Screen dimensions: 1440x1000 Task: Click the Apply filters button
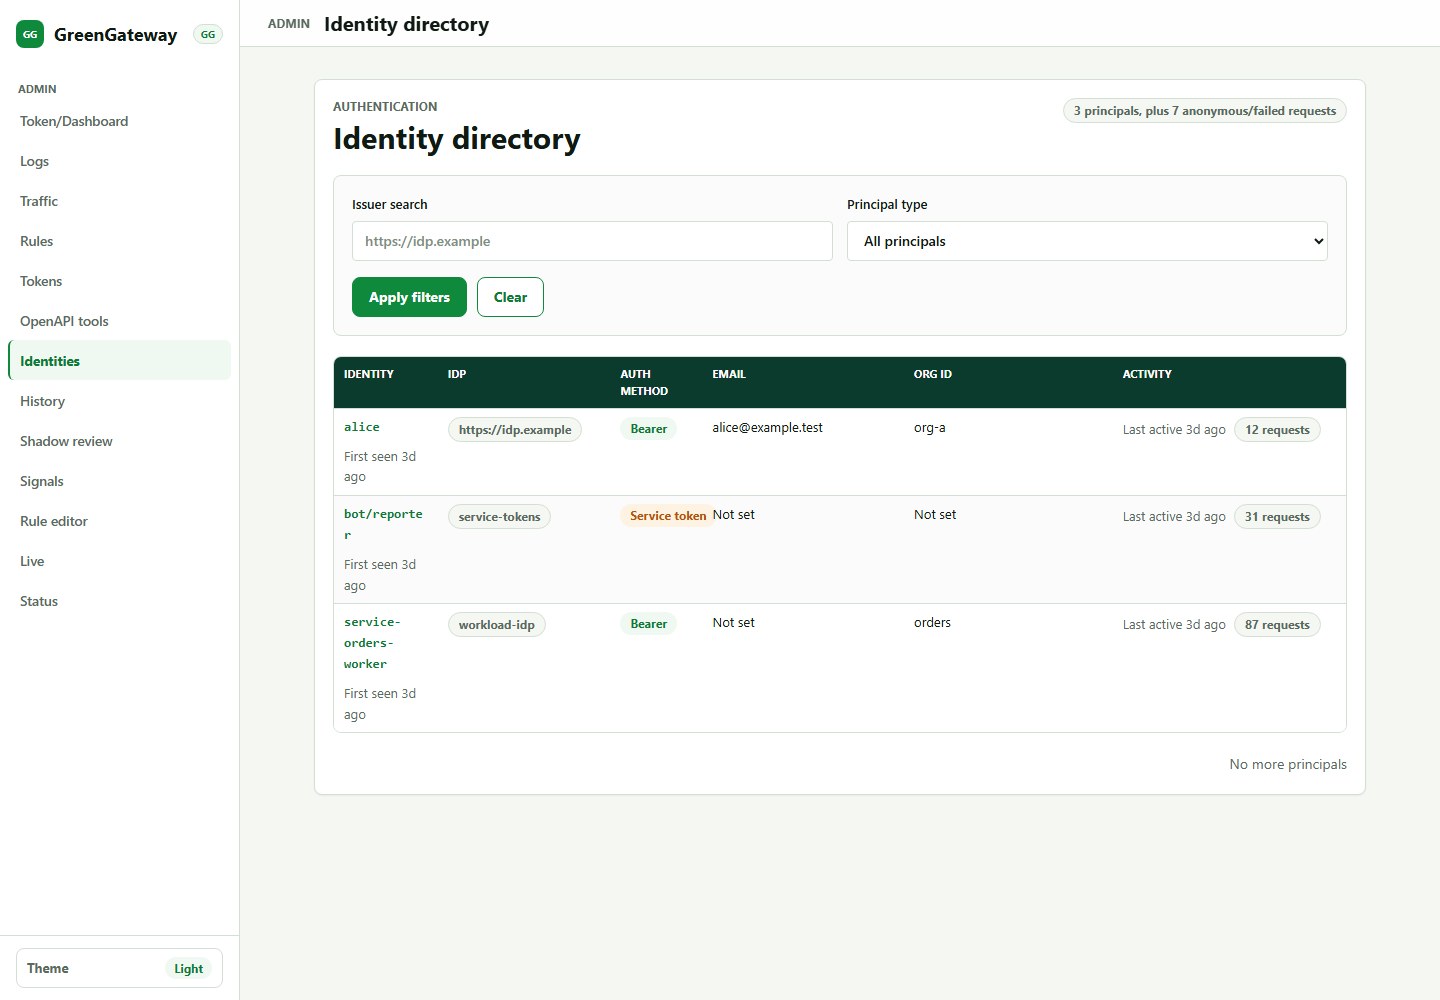[409, 297]
